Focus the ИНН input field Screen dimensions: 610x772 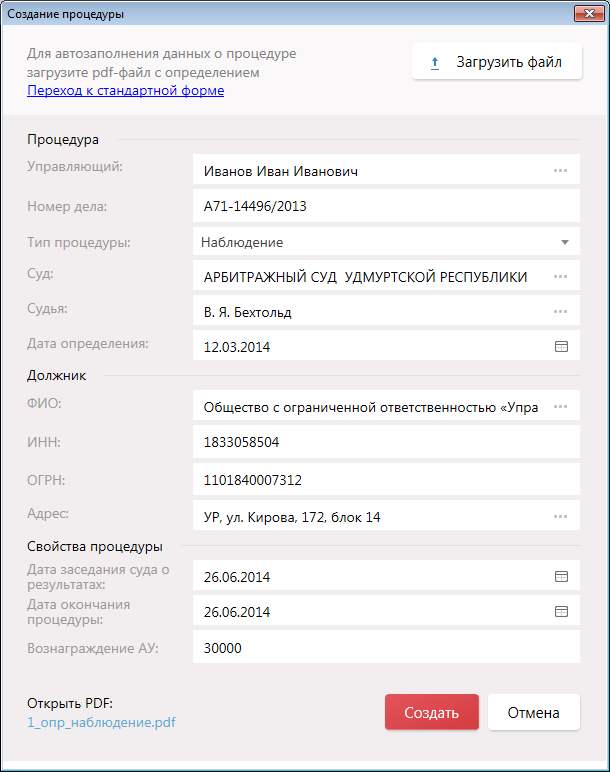pos(385,442)
